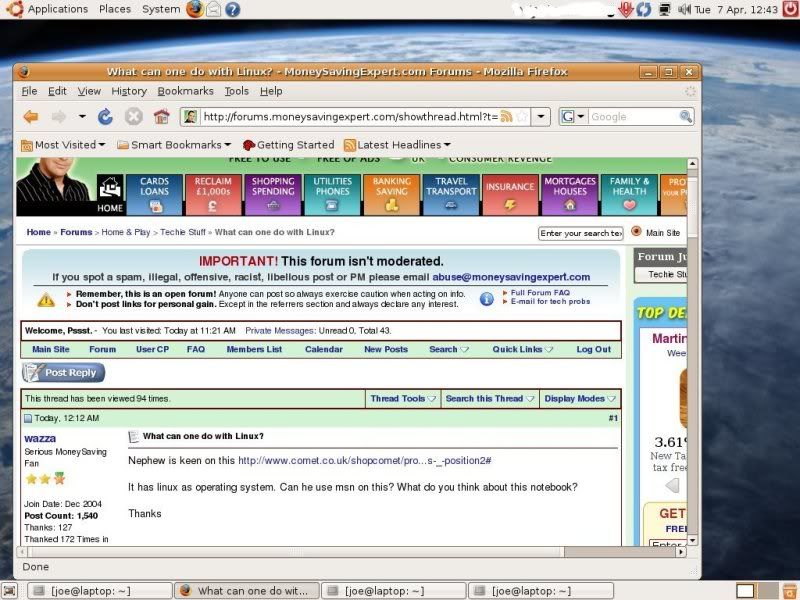The image size is (800, 600).
Task: Open the Bookmarks menu in Firefox
Action: pyautogui.click(x=185, y=91)
